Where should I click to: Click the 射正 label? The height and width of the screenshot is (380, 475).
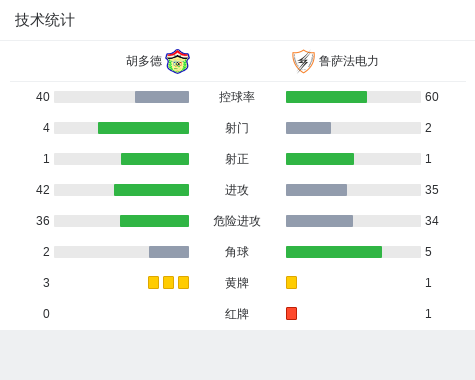pos(237,159)
